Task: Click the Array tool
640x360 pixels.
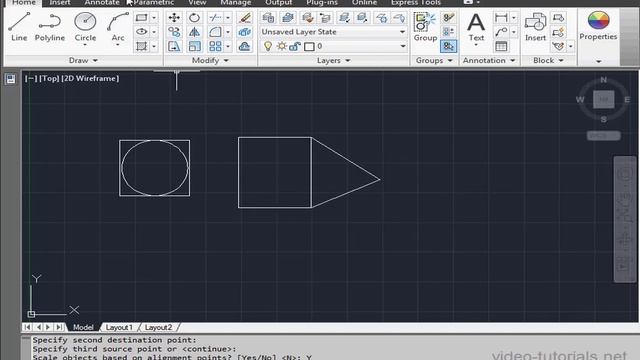Action: tap(215, 46)
